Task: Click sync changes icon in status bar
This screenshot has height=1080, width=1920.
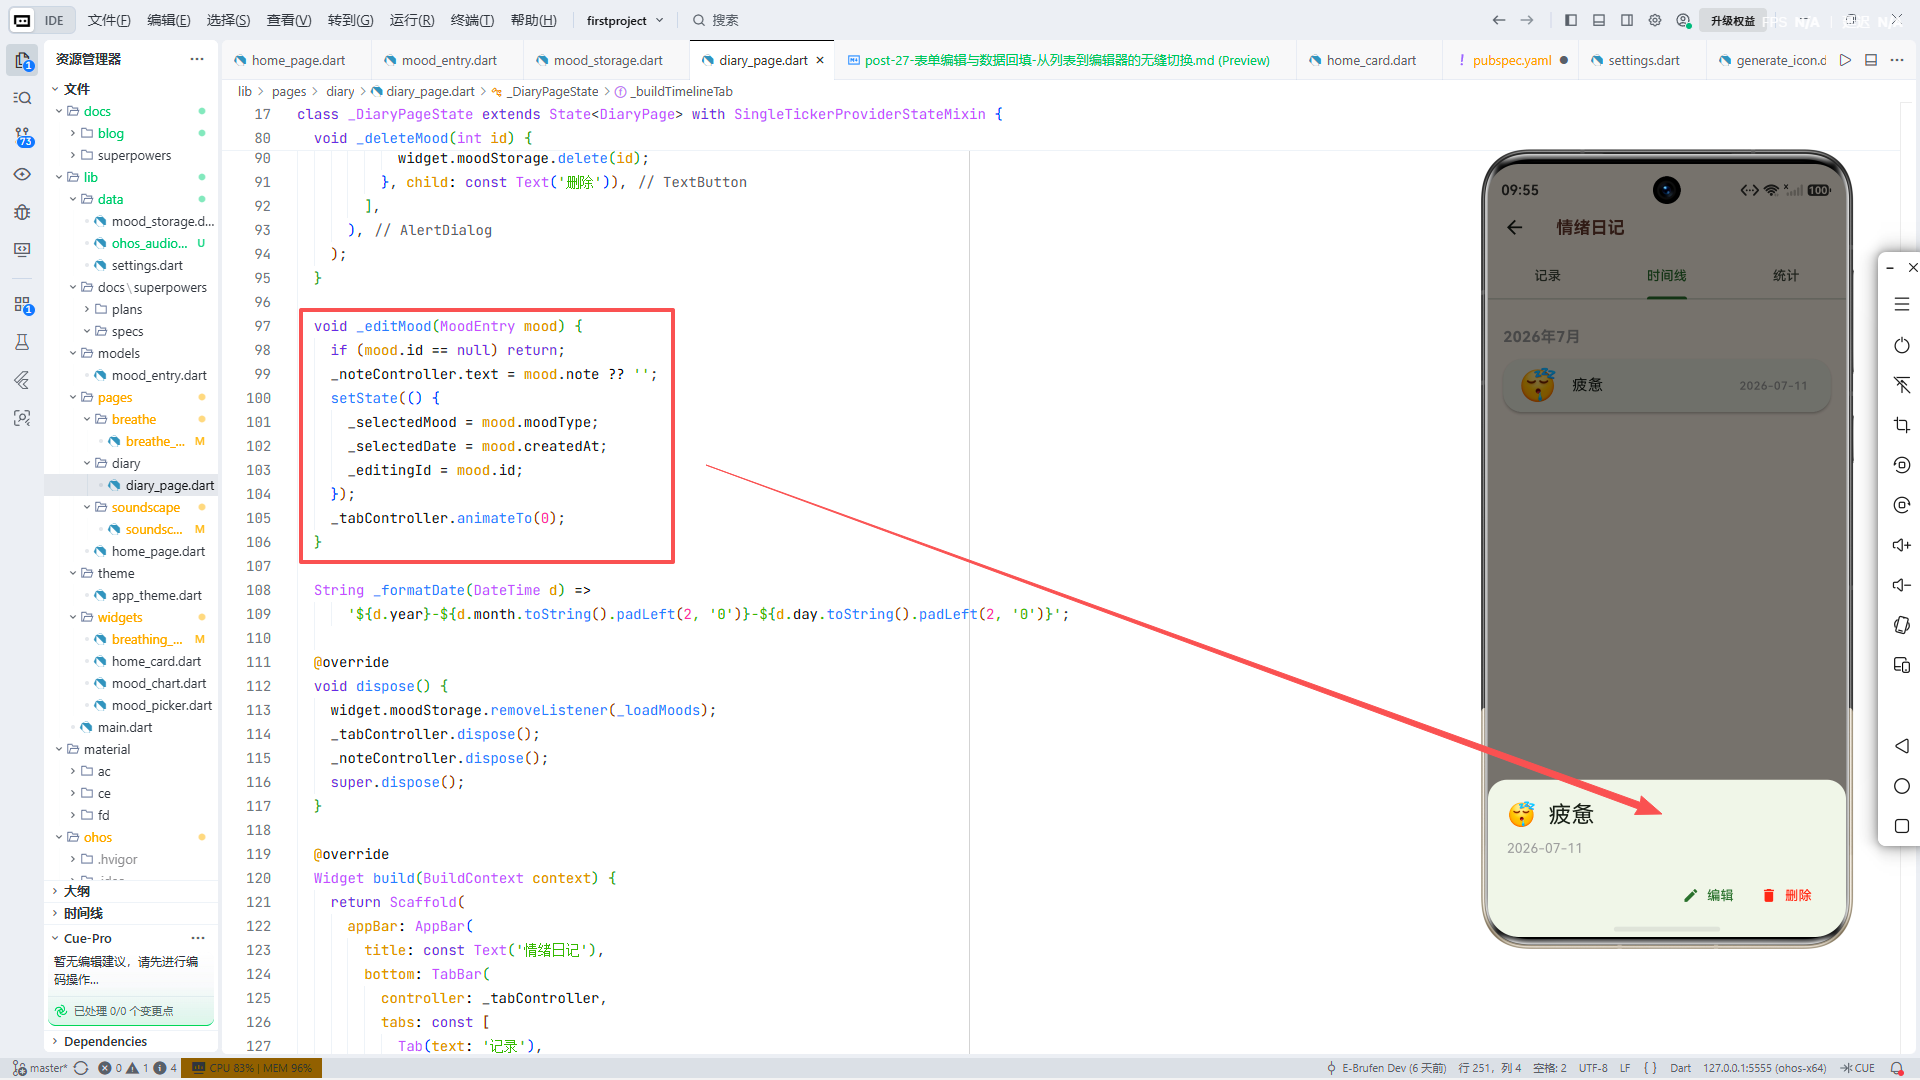Action: 81,1068
